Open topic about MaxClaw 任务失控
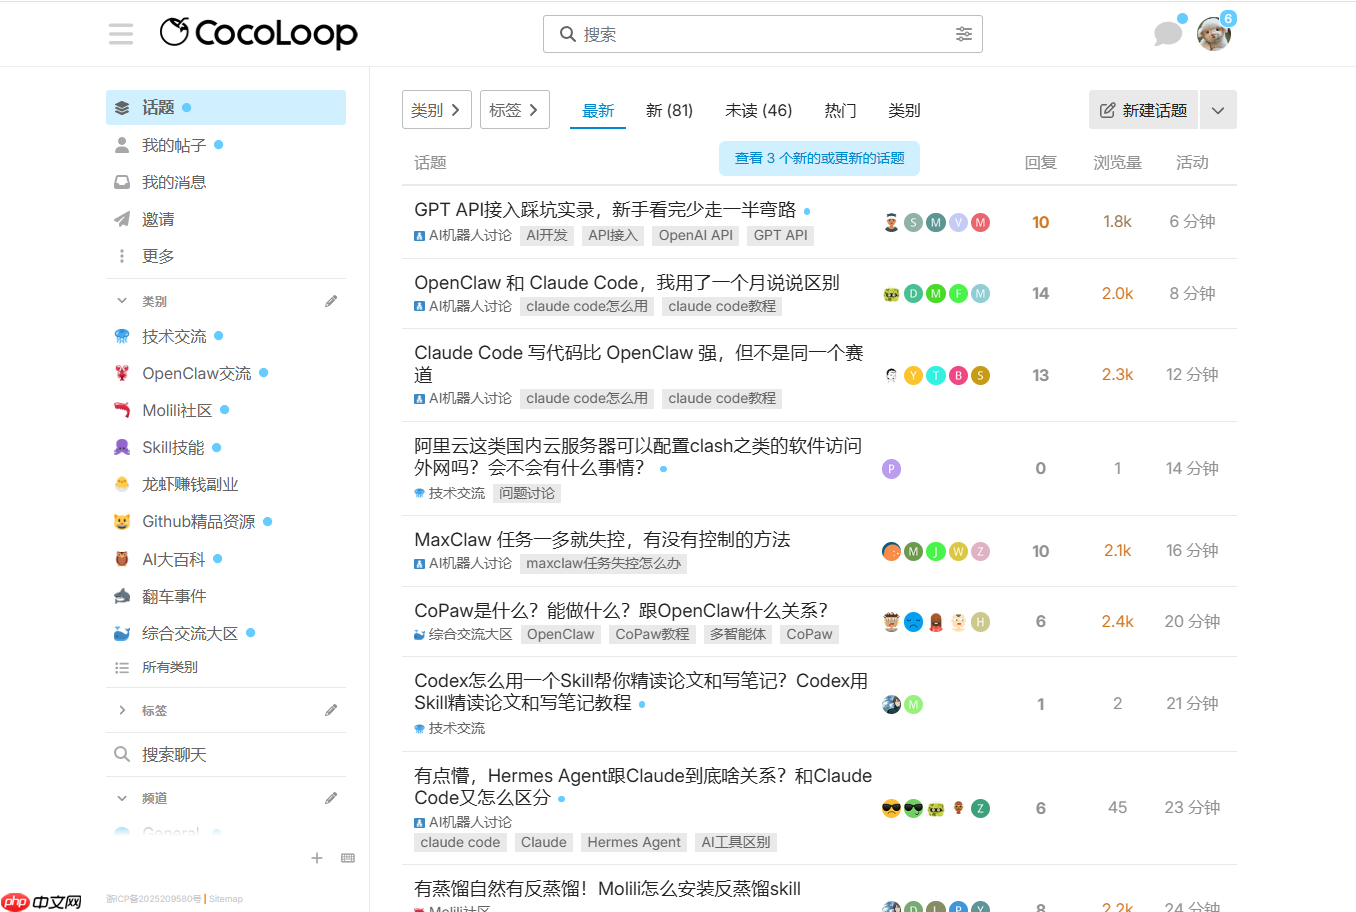Image resolution: width=1356 pixels, height=912 pixels. click(602, 539)
